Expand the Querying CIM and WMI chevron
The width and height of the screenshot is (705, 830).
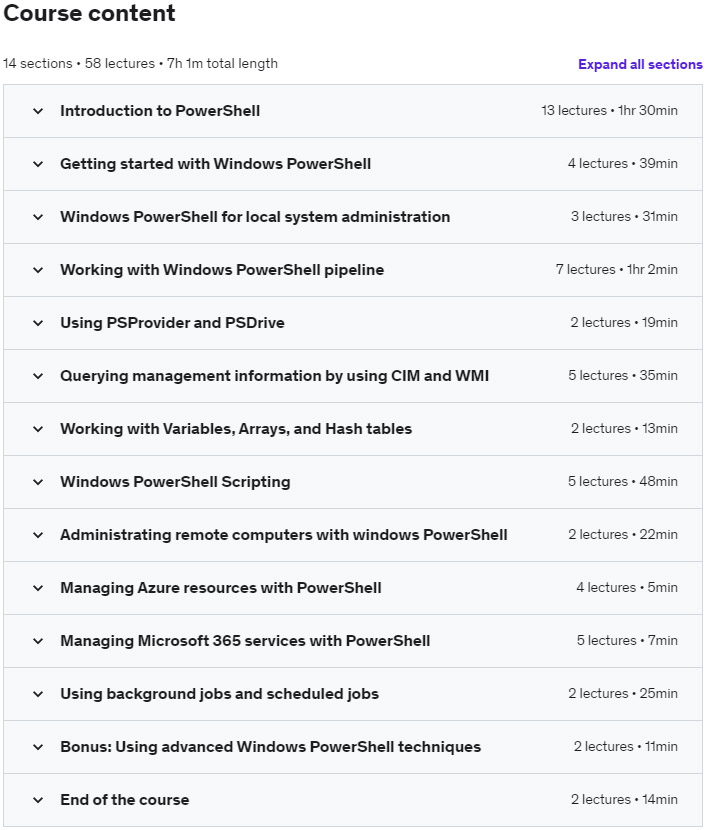click(38, 376)
